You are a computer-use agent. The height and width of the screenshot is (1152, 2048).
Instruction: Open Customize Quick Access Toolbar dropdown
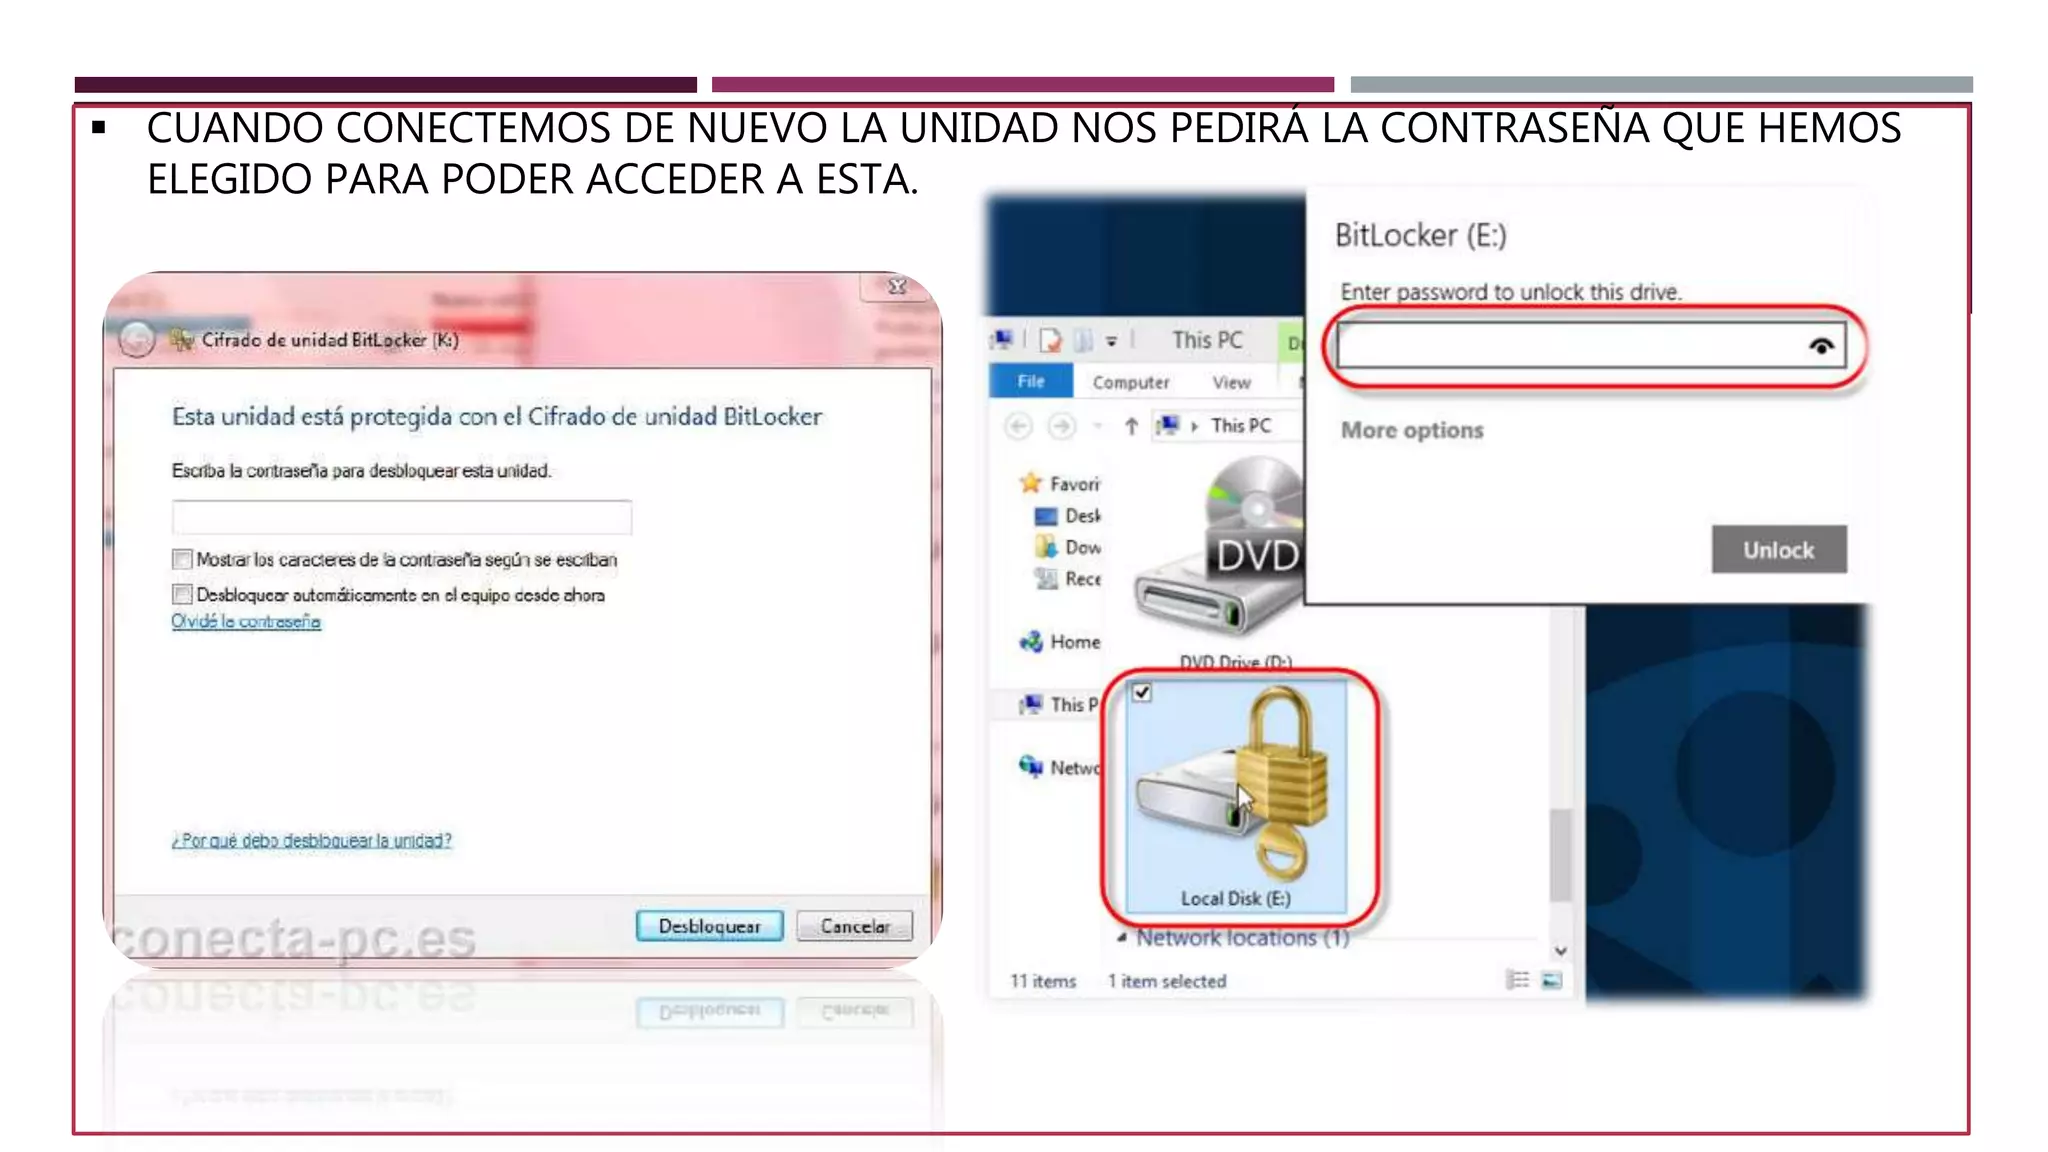click(x=1111, y=342)
